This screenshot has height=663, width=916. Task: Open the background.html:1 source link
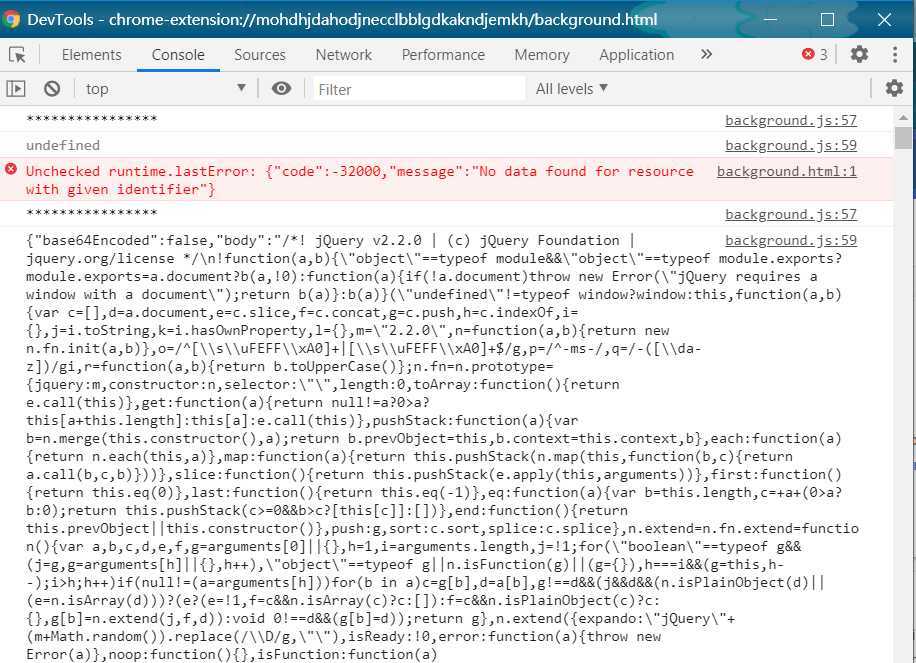(787, 171)
